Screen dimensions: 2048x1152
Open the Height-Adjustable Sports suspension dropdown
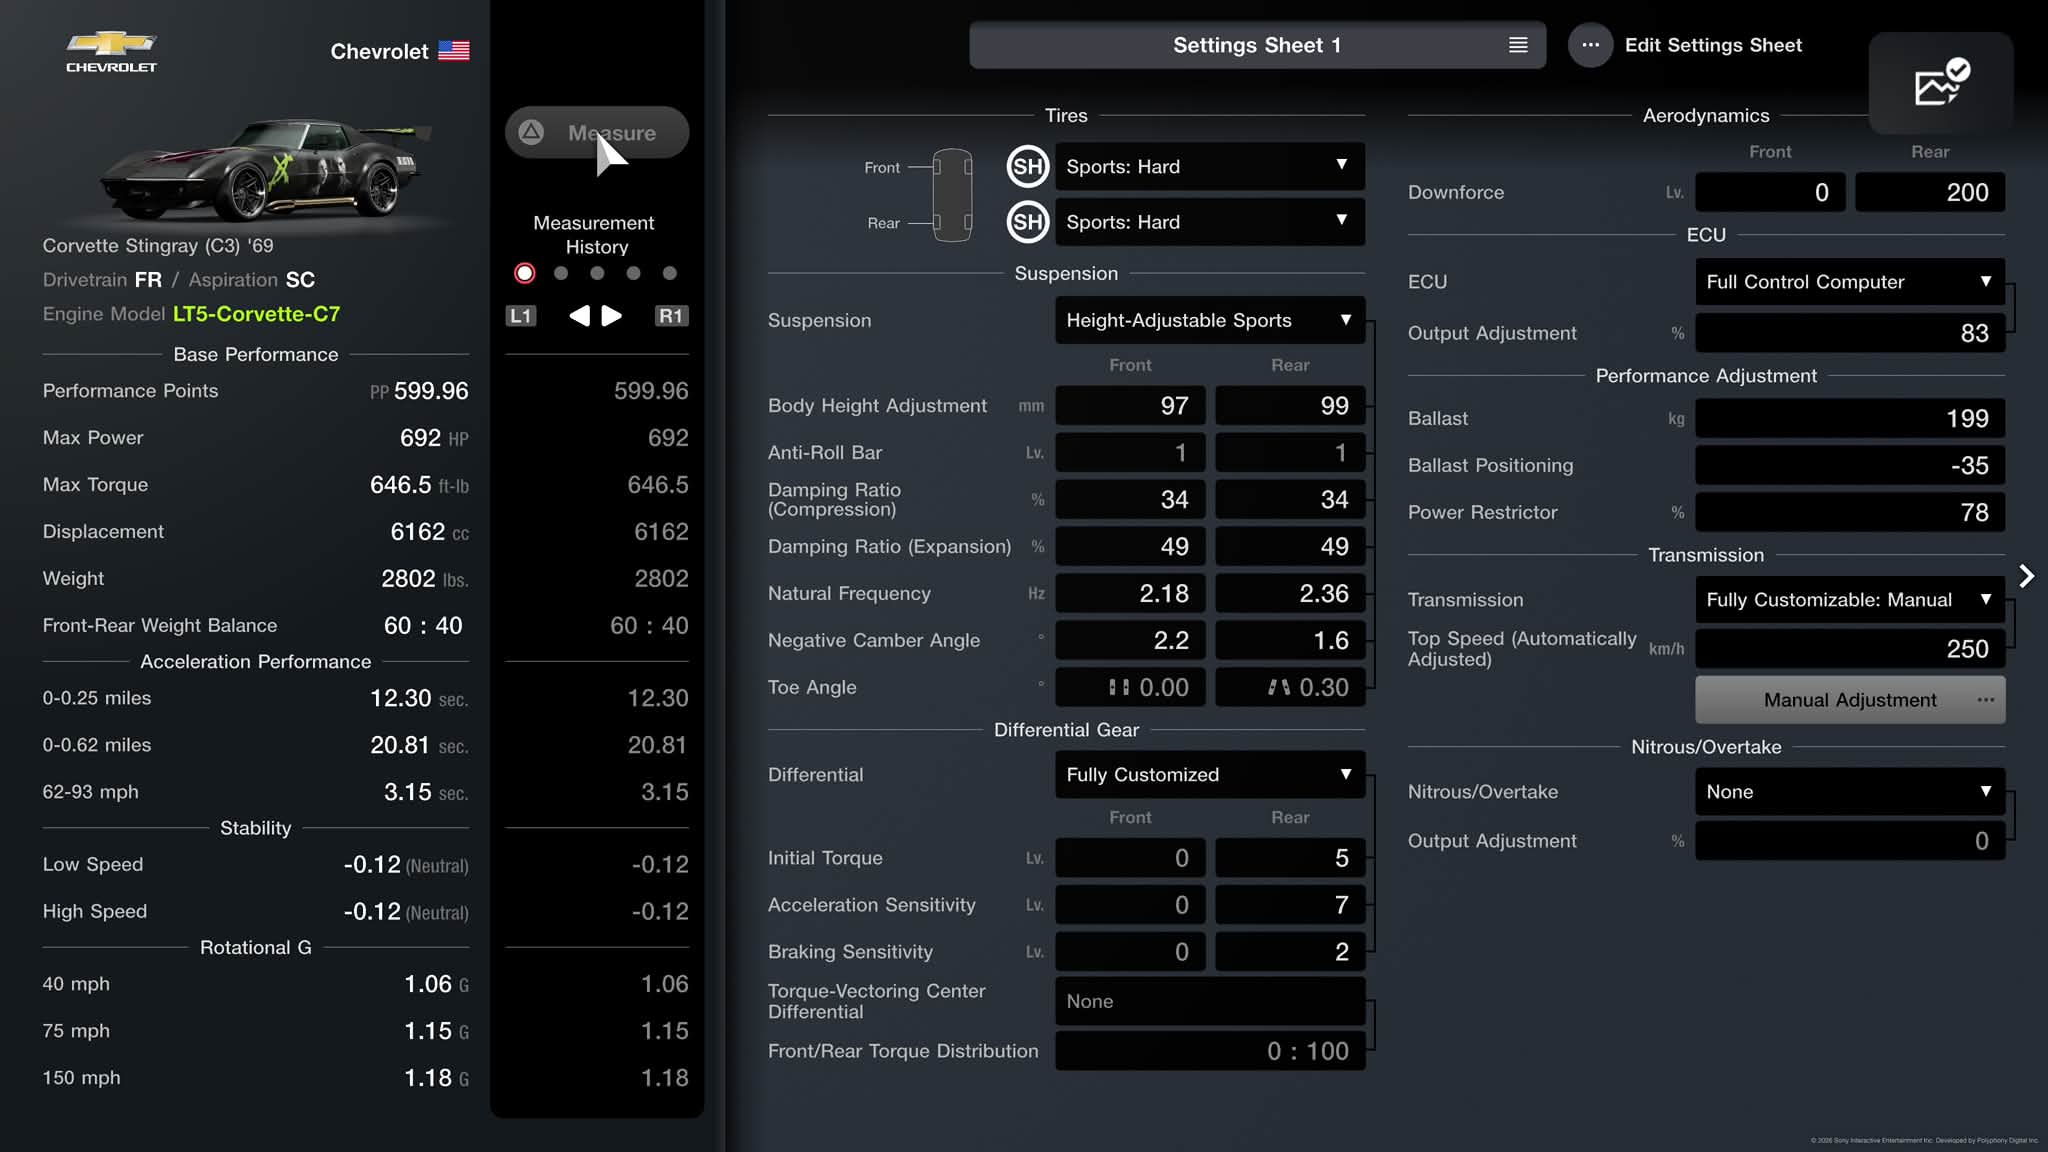(1210, 320)
